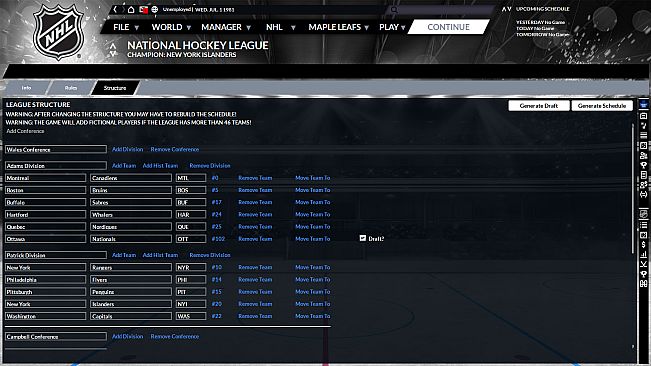Click the Islanders nickname field
This screenshot has width=651, height=366.
pos(131,304)
